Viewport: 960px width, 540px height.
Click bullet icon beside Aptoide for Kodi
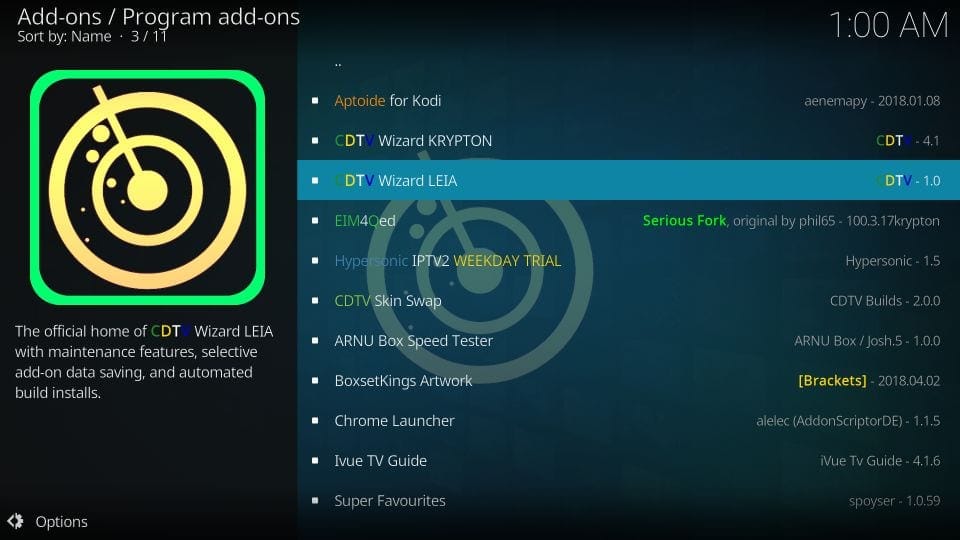tap(315, 100)
